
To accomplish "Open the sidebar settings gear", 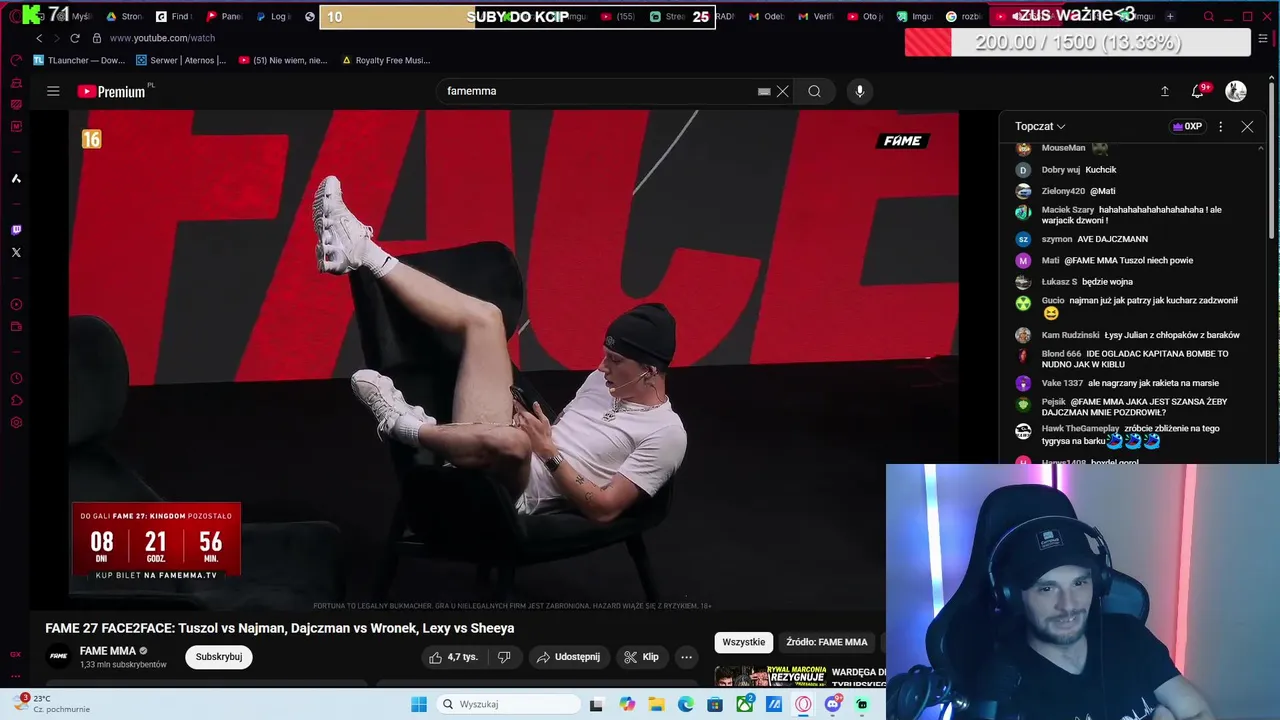I will (x=16, y=423).
